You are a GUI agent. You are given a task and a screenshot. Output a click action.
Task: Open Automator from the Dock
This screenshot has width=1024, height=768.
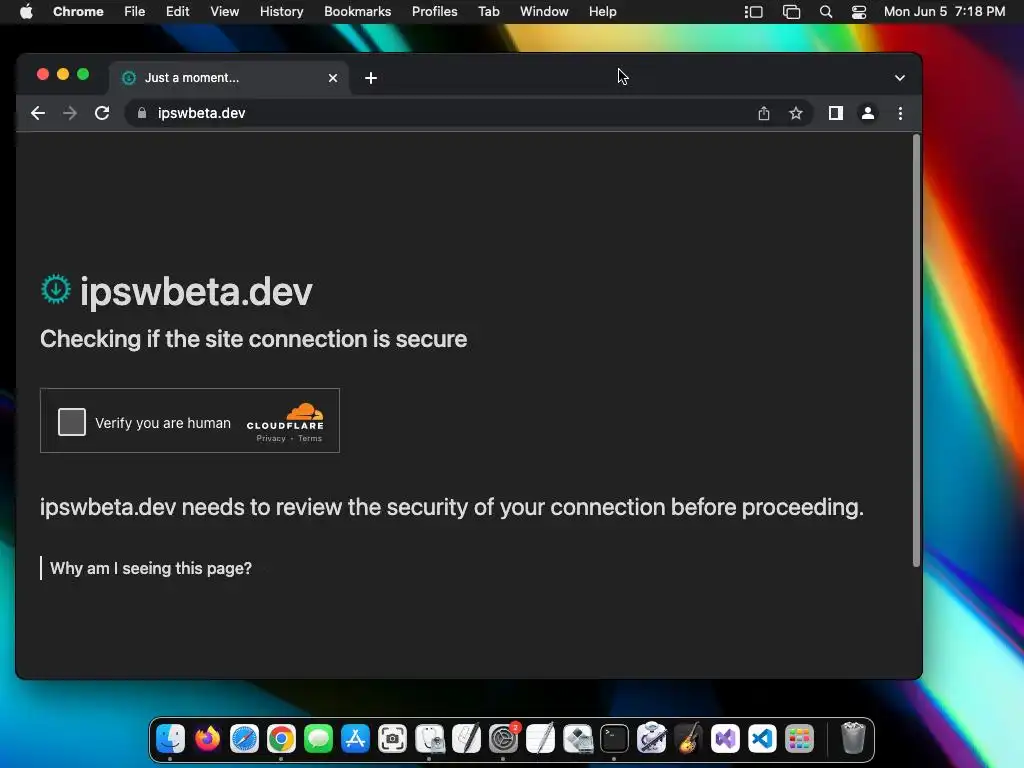pyautogui.click(x=651, y=739)
